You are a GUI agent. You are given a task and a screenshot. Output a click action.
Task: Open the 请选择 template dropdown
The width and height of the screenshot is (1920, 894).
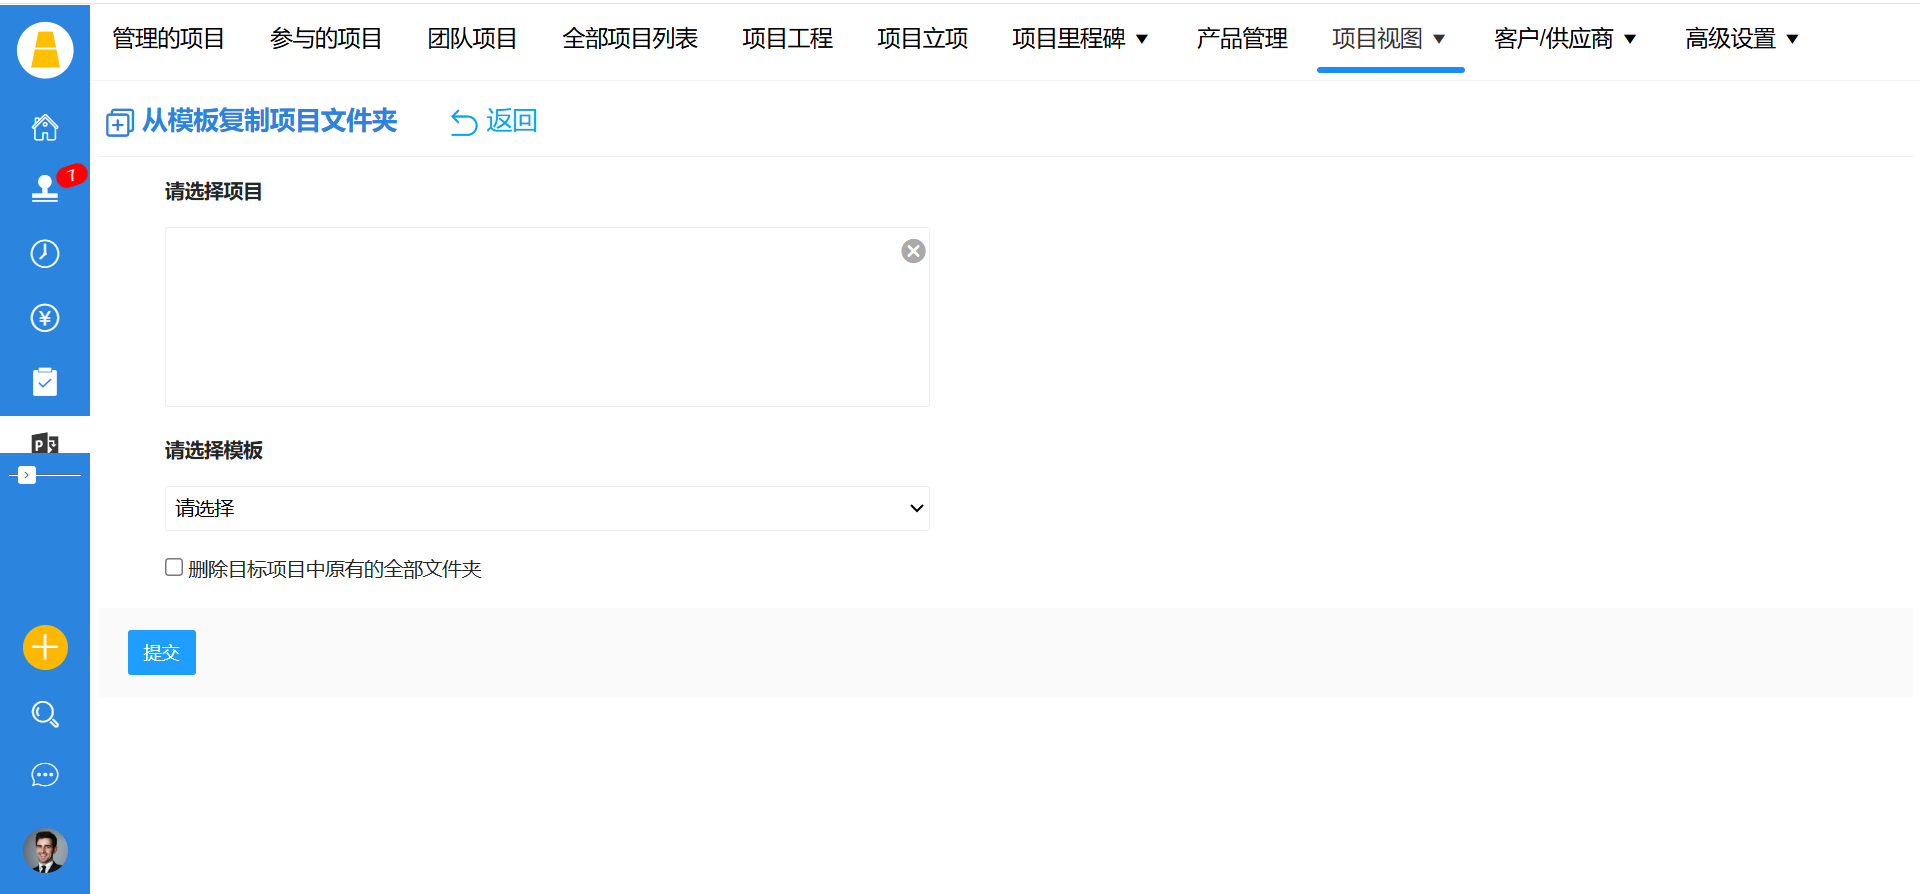coord(547,508)
